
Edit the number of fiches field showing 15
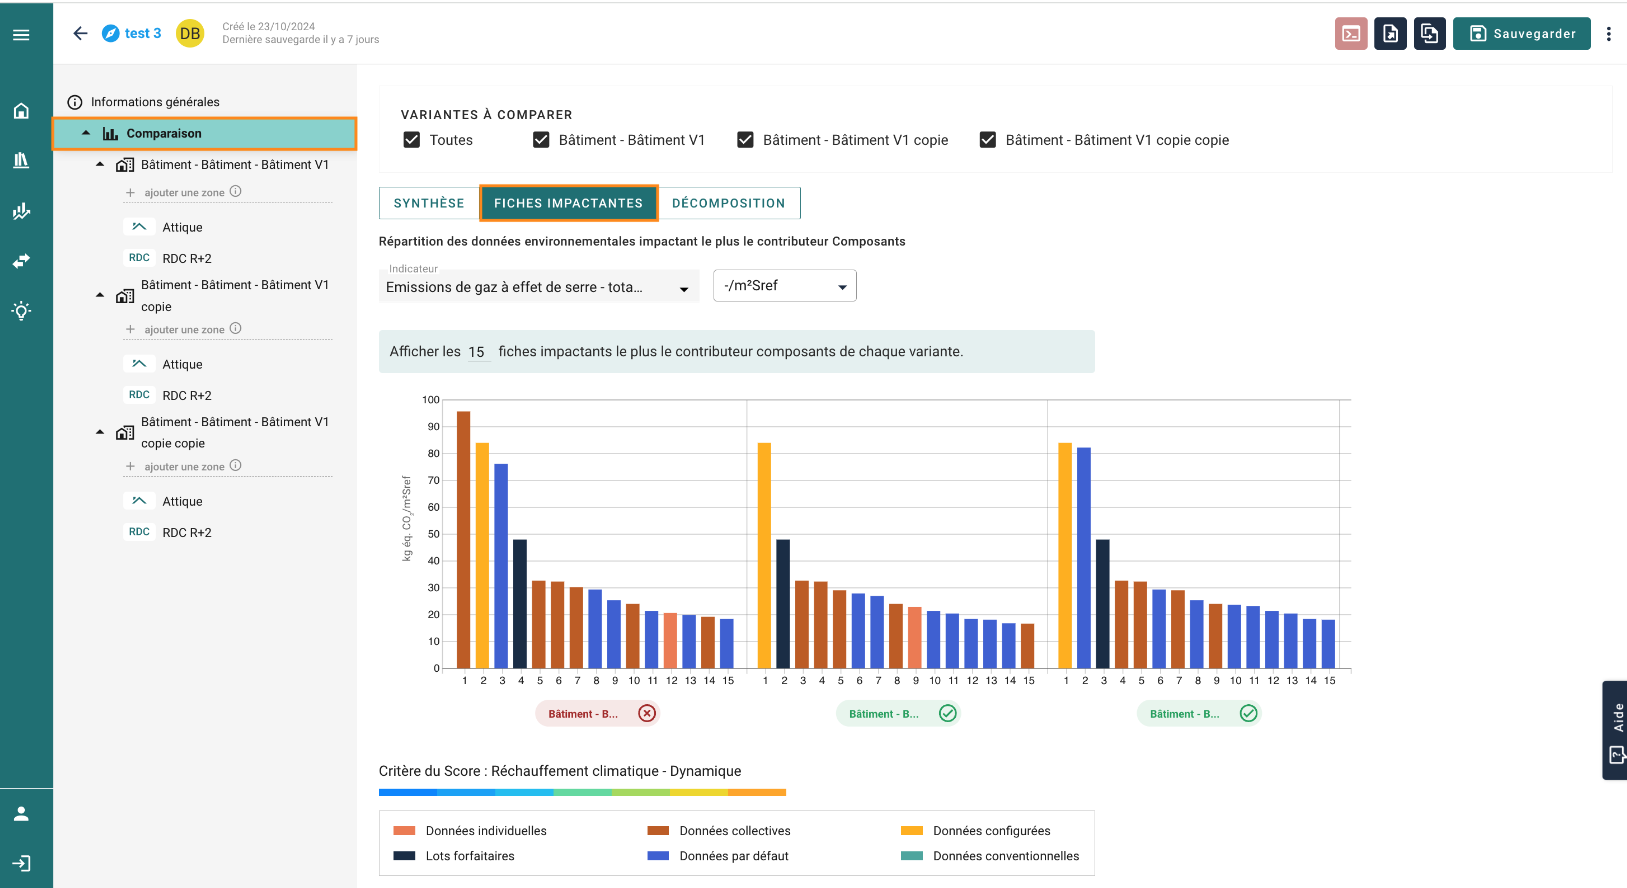coord(477,352)
